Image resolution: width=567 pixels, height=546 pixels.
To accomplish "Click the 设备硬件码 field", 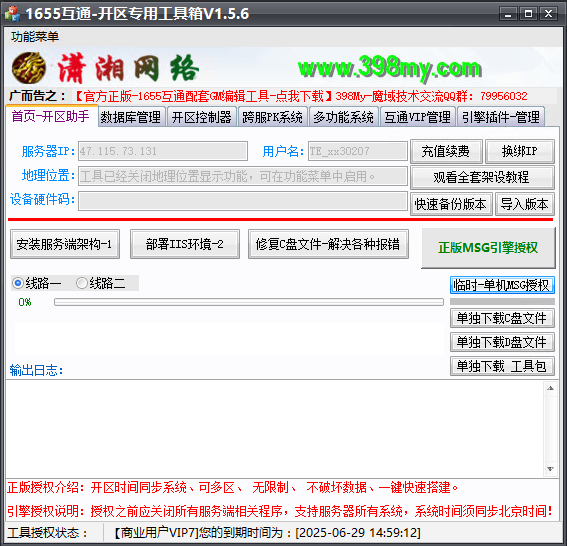I will [243, 201].
